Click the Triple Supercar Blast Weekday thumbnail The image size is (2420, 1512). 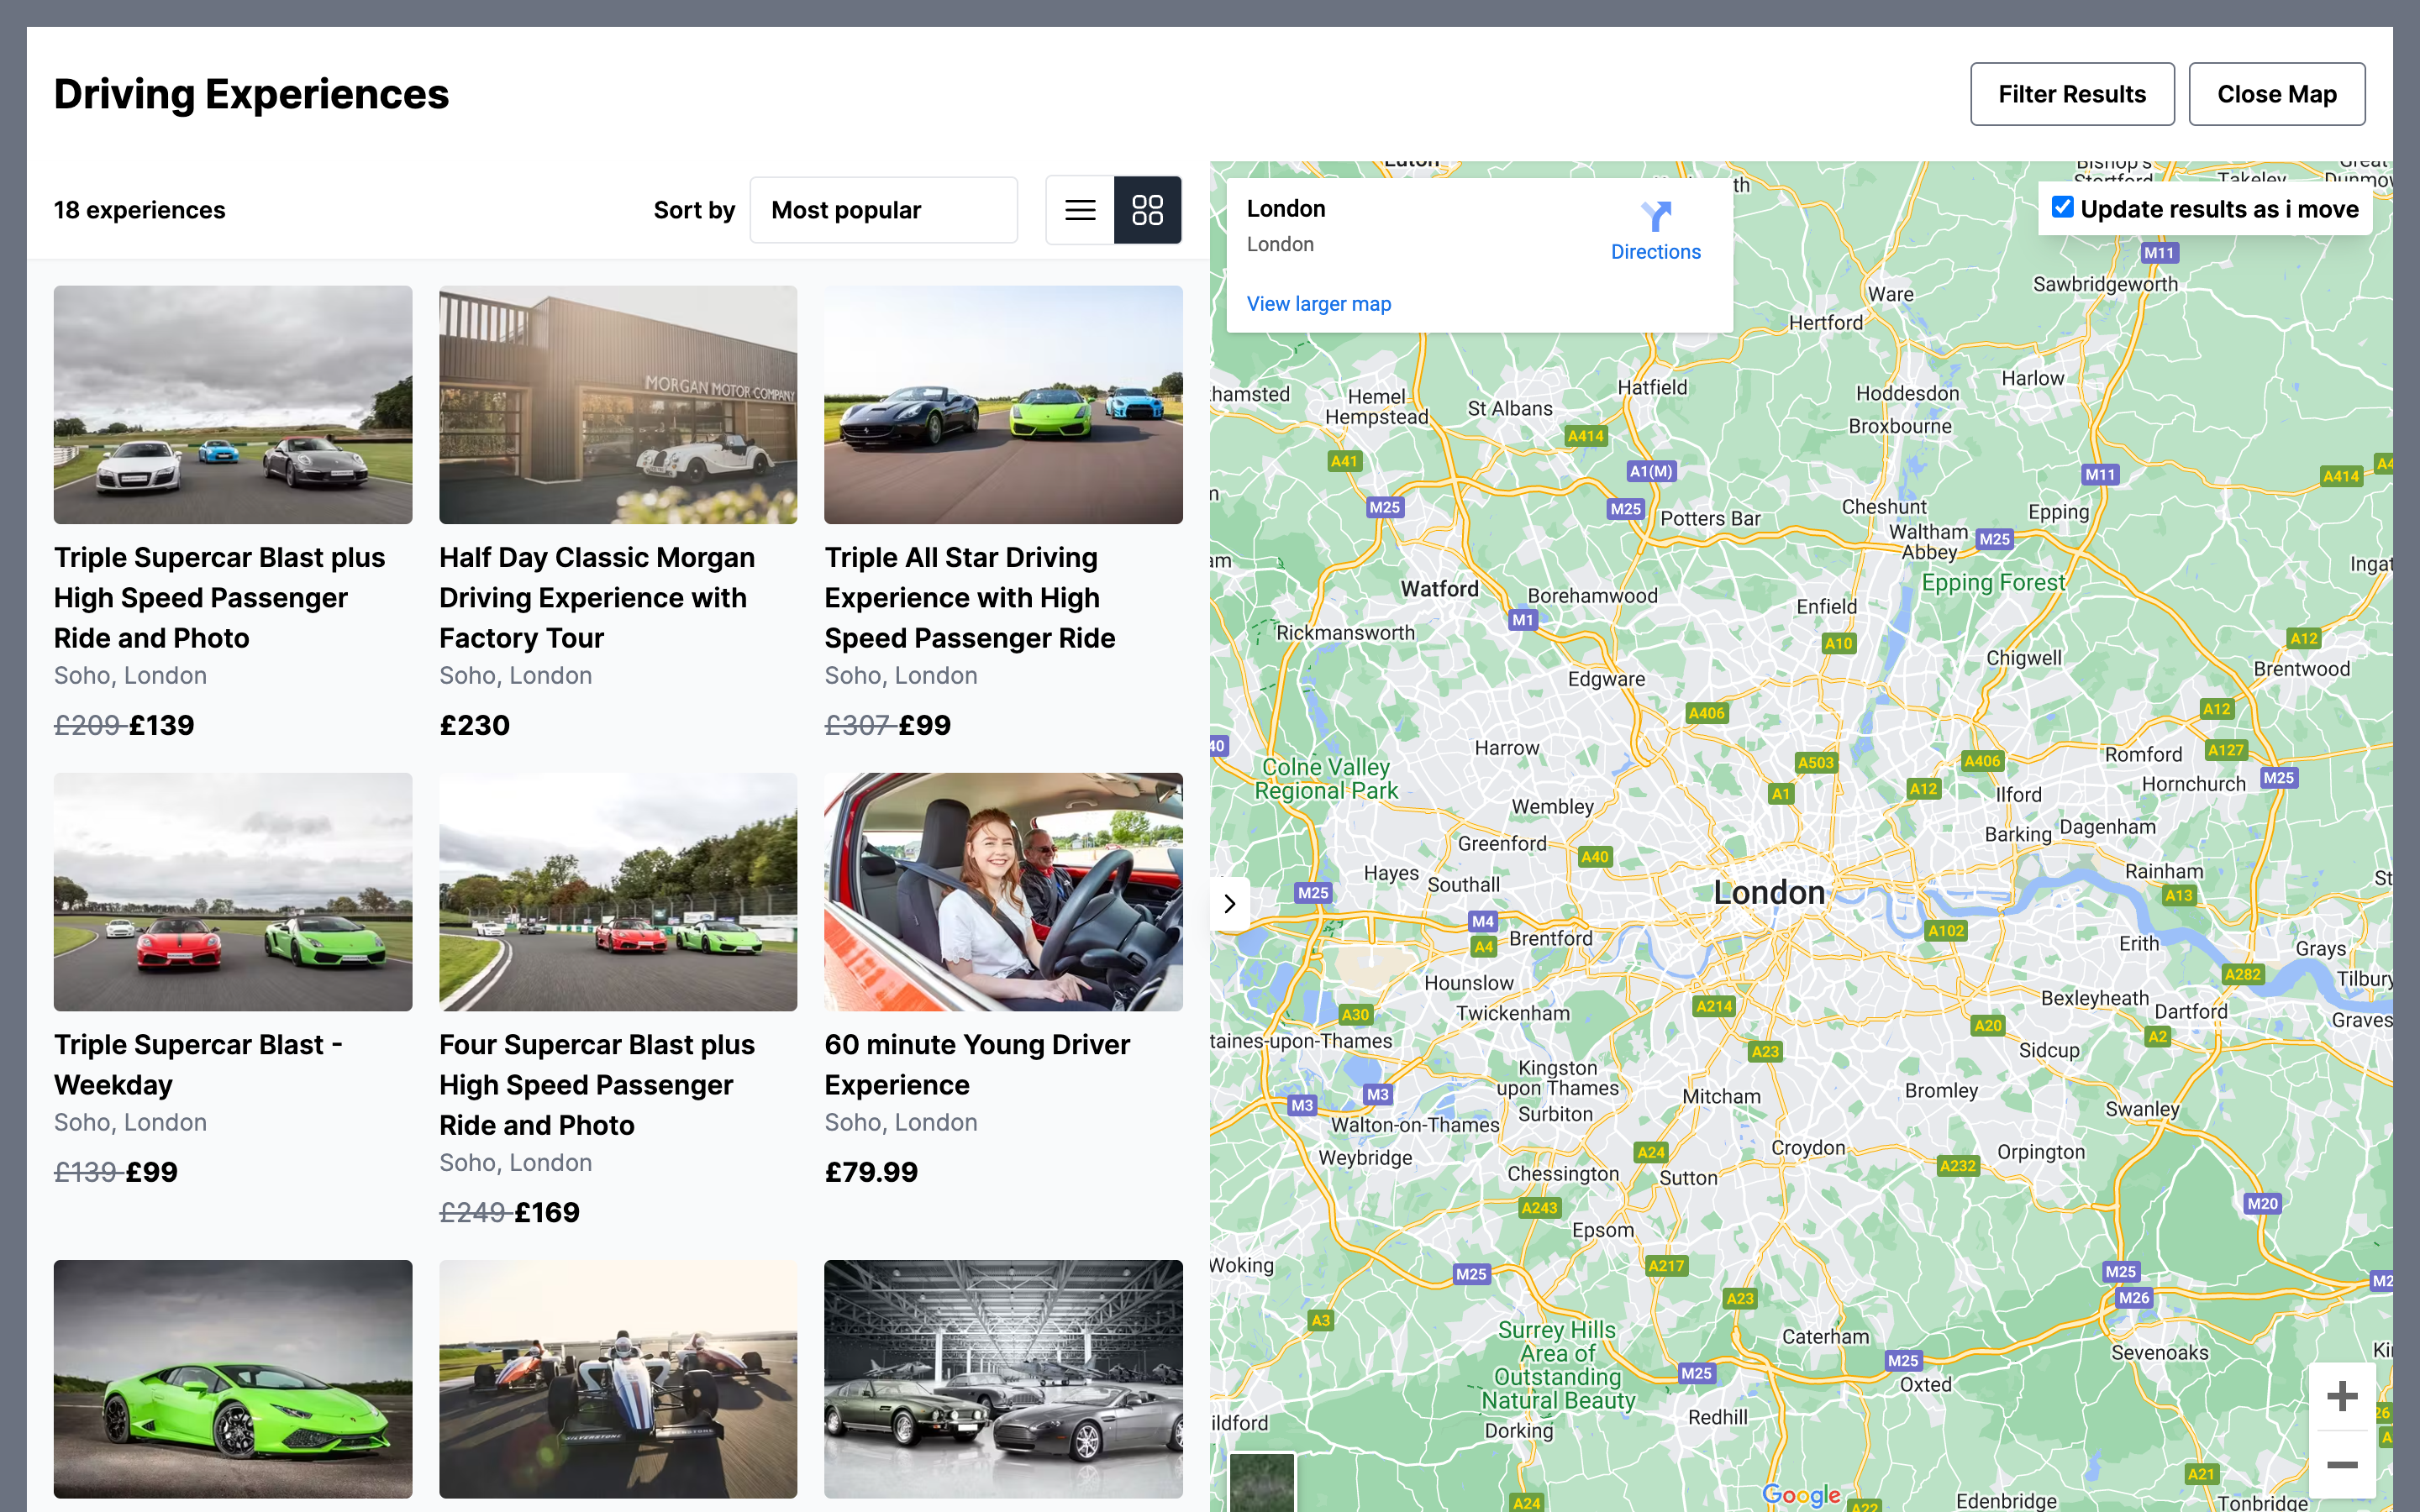coord(233,891)
